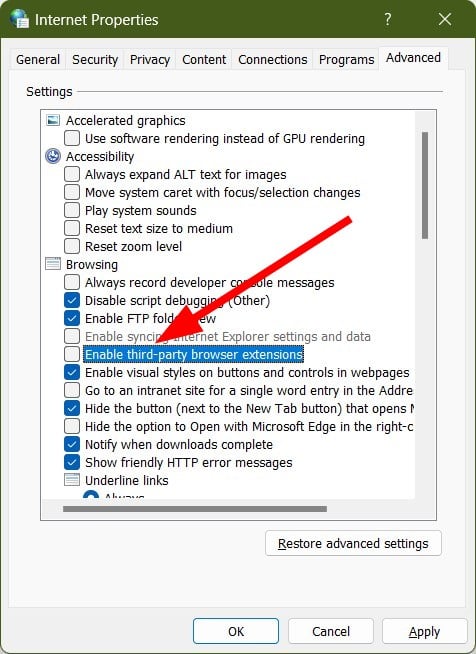The height and width of the screenshot is (654, 476).
Task: Go to the Connections tab
Action: [272, 60]
